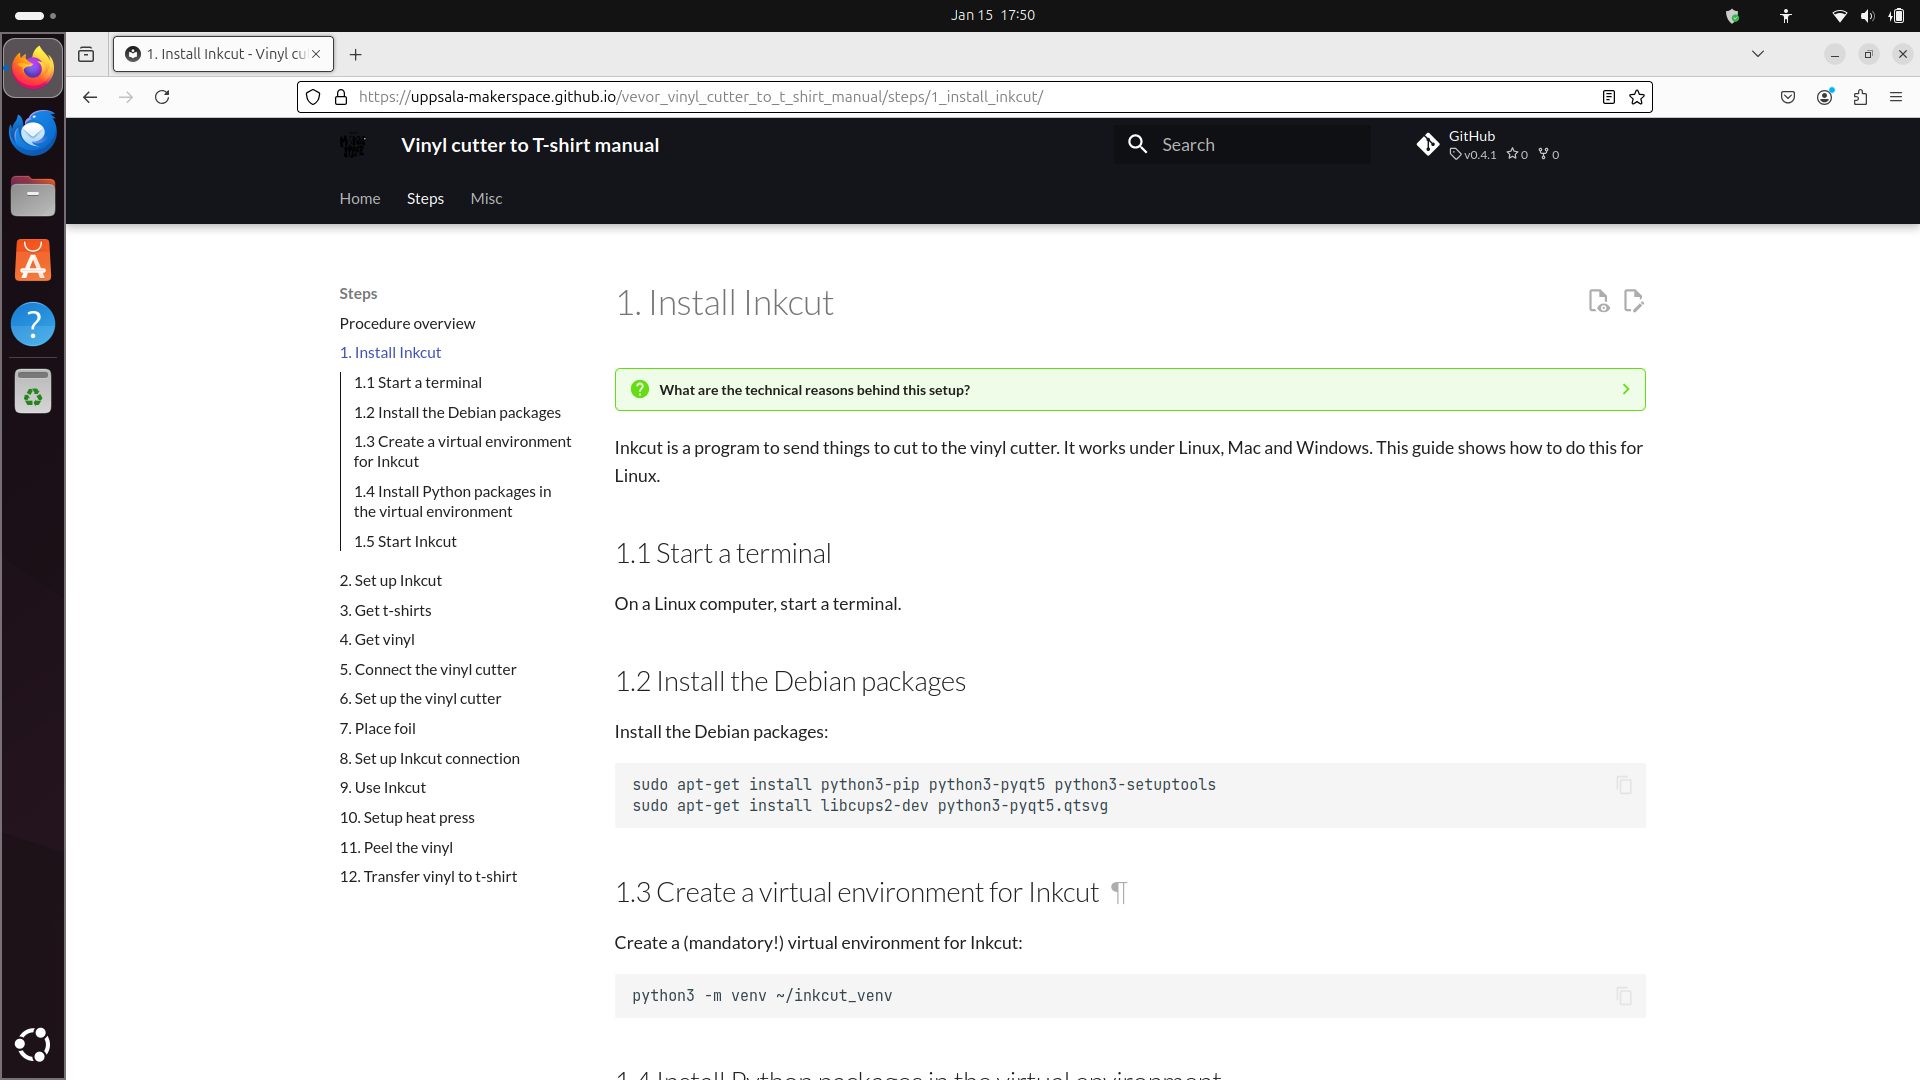Click the green question mark icon

[640, 390]
